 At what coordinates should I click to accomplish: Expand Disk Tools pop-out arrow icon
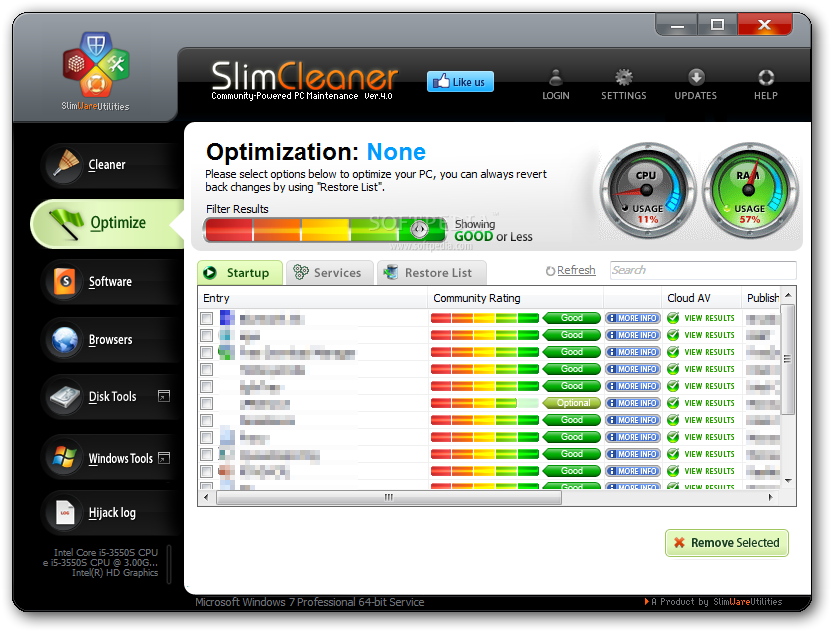[164, 396]
